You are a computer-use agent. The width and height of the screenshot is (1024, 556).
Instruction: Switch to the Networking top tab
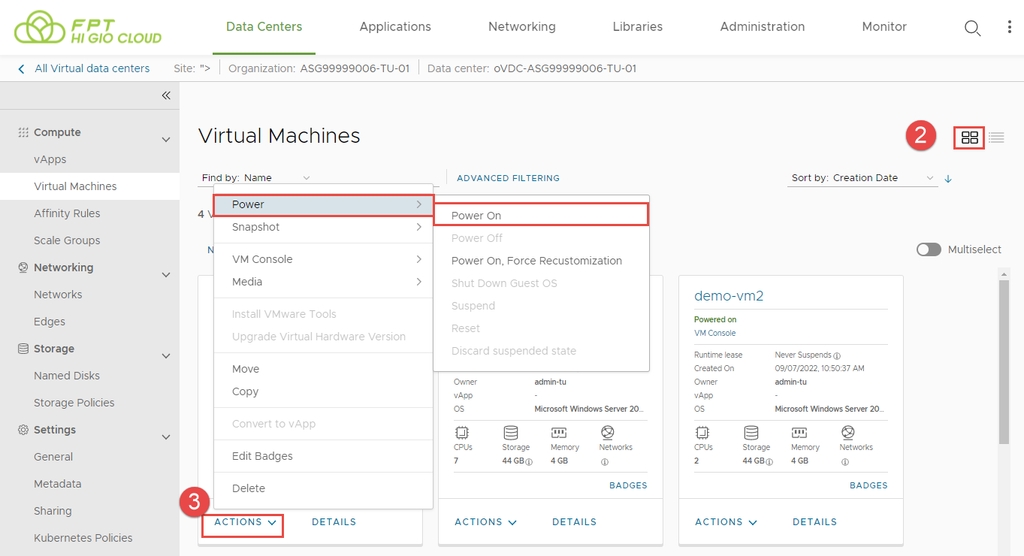pyautogui.click(x=521, y=27)
